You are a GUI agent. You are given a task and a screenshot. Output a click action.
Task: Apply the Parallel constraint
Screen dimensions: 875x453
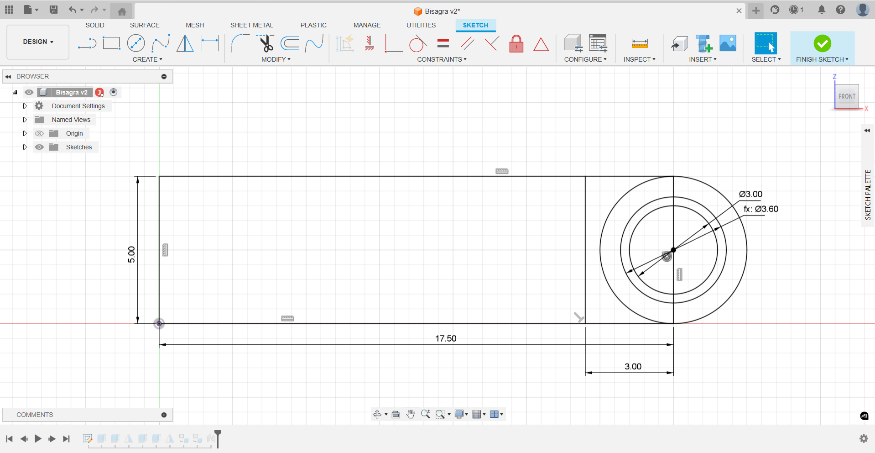(467, 43)
